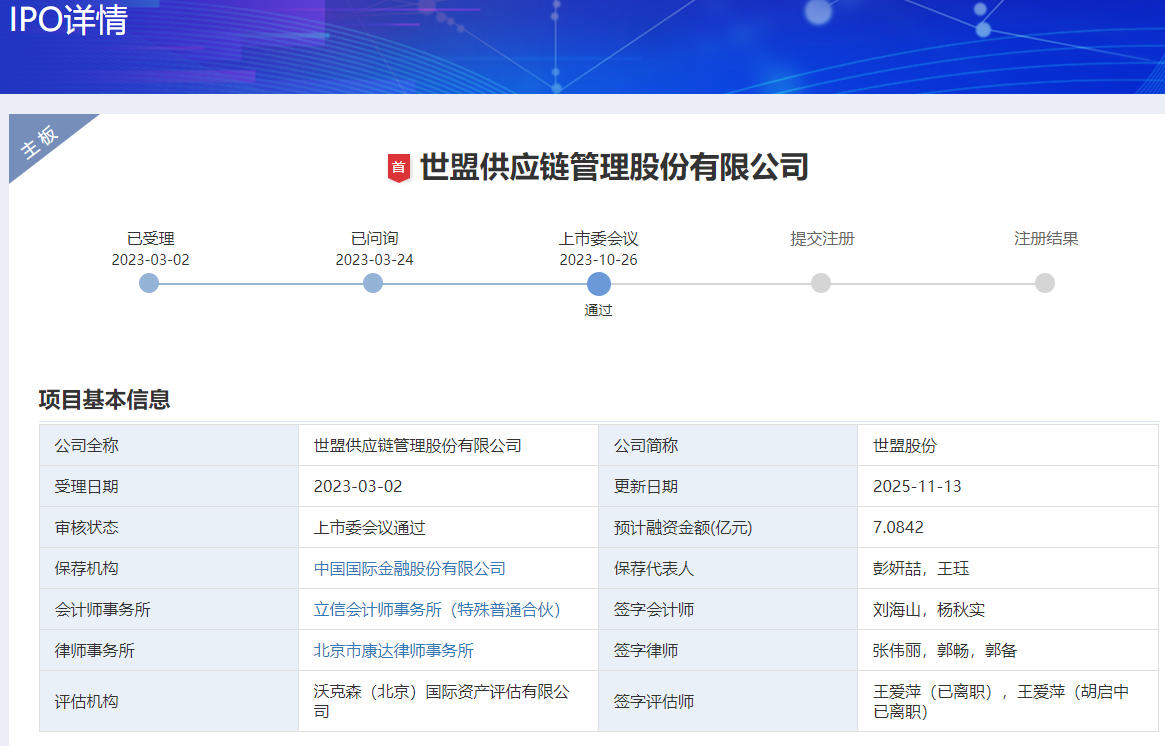Viewport: 1165px width, 746px height.
Task: Click the 上市委会议通过 review status cell
Action: 369,527
